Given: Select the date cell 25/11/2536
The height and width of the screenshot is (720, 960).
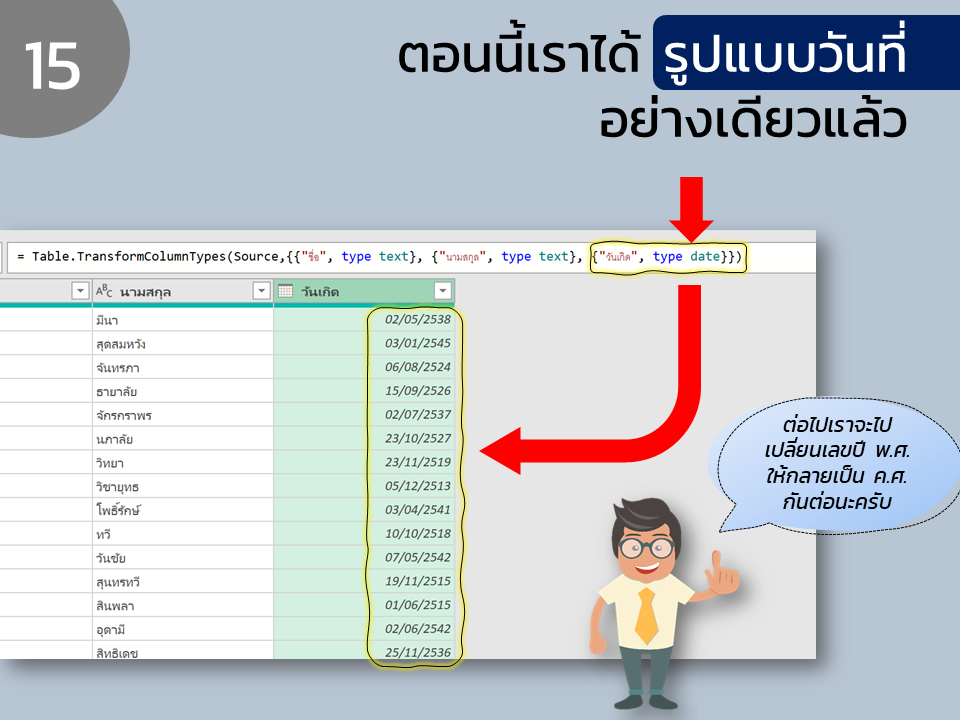Looking at the screenshot, I should (x=364, y=650).
